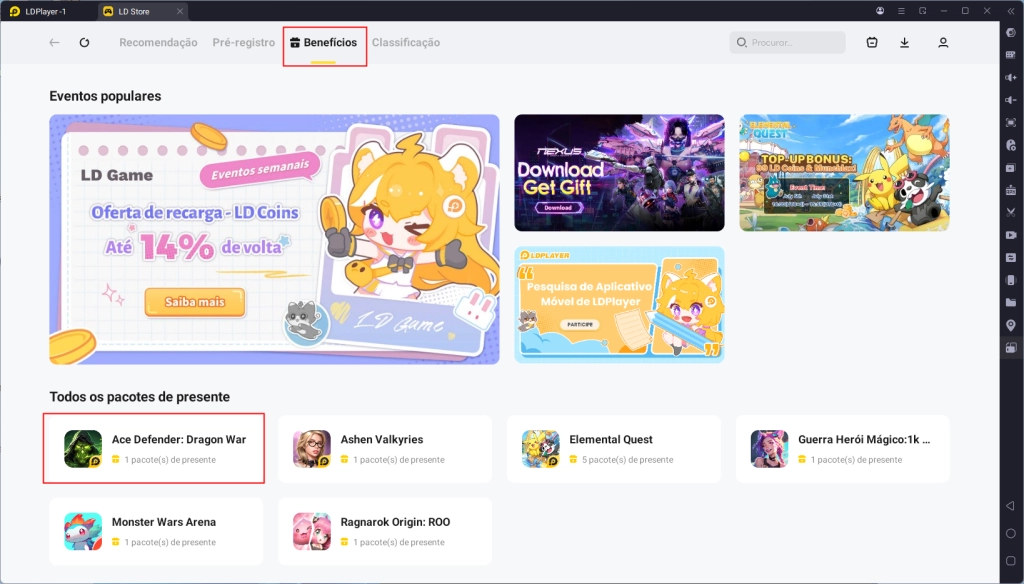This screenshot has width=1024, height=584.
Task: Click the location pin icon in the sidebar
Action: (1010, 325)
